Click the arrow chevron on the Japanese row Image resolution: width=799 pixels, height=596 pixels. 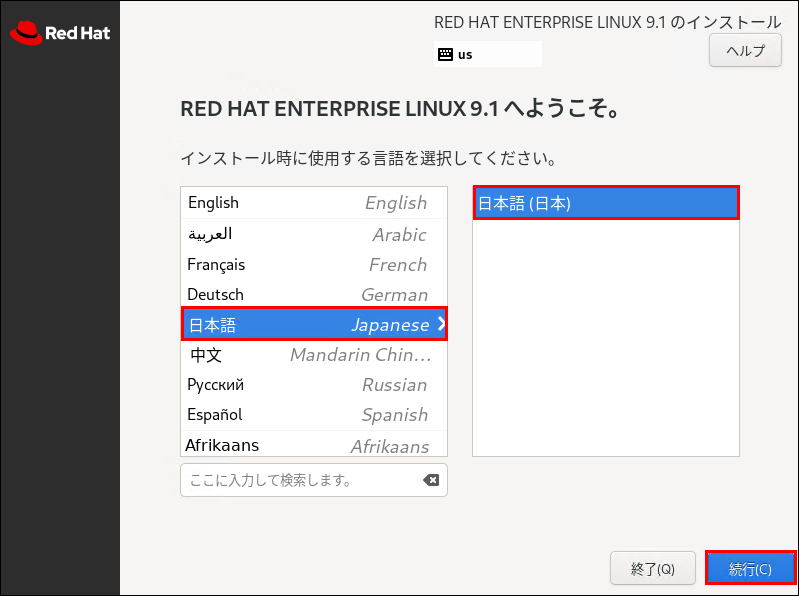[x=441, y=323]
